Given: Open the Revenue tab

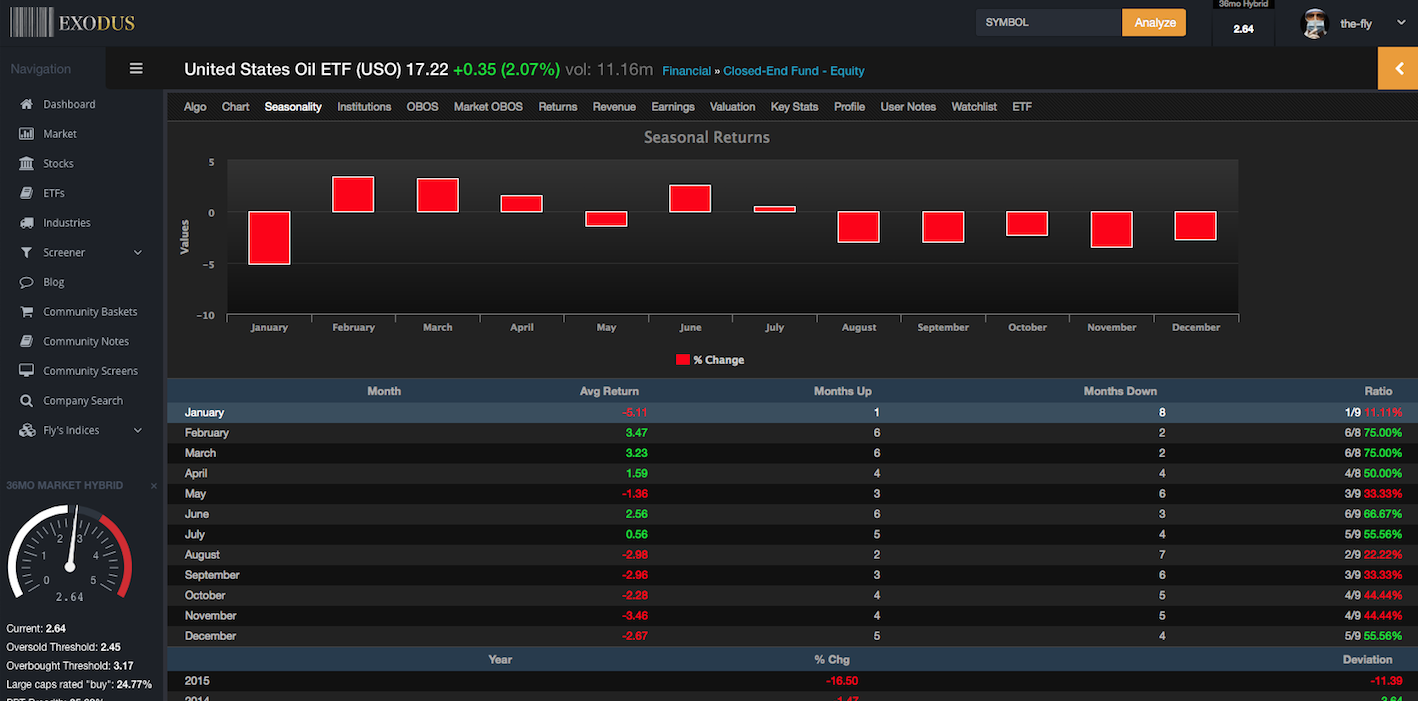Looking at the screenshot, I should point(614,107).
